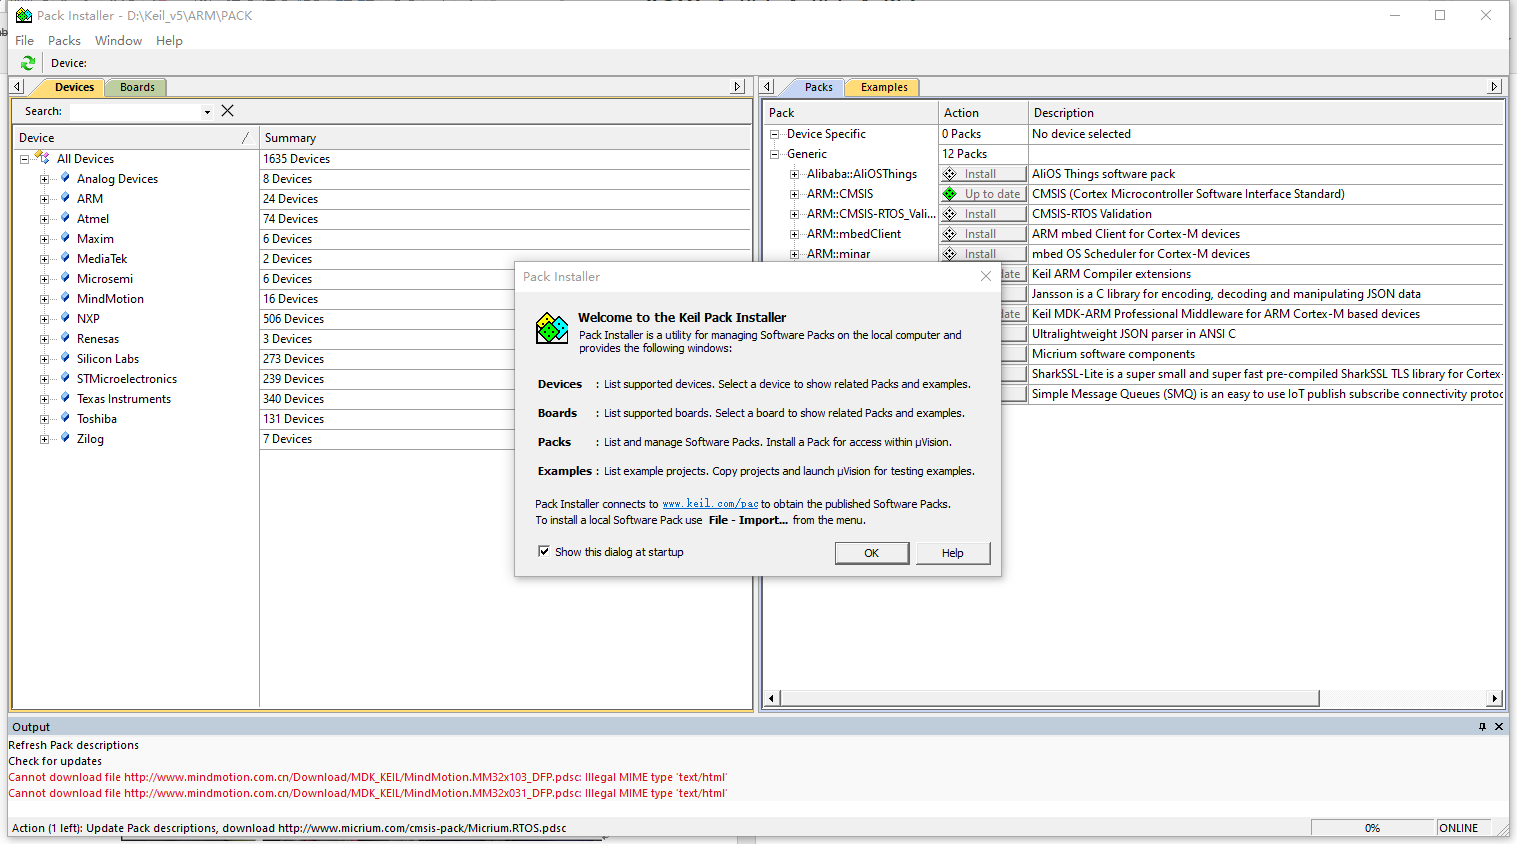
Task: Expand the NXP device tree node
Action: (x=44, y=319)
